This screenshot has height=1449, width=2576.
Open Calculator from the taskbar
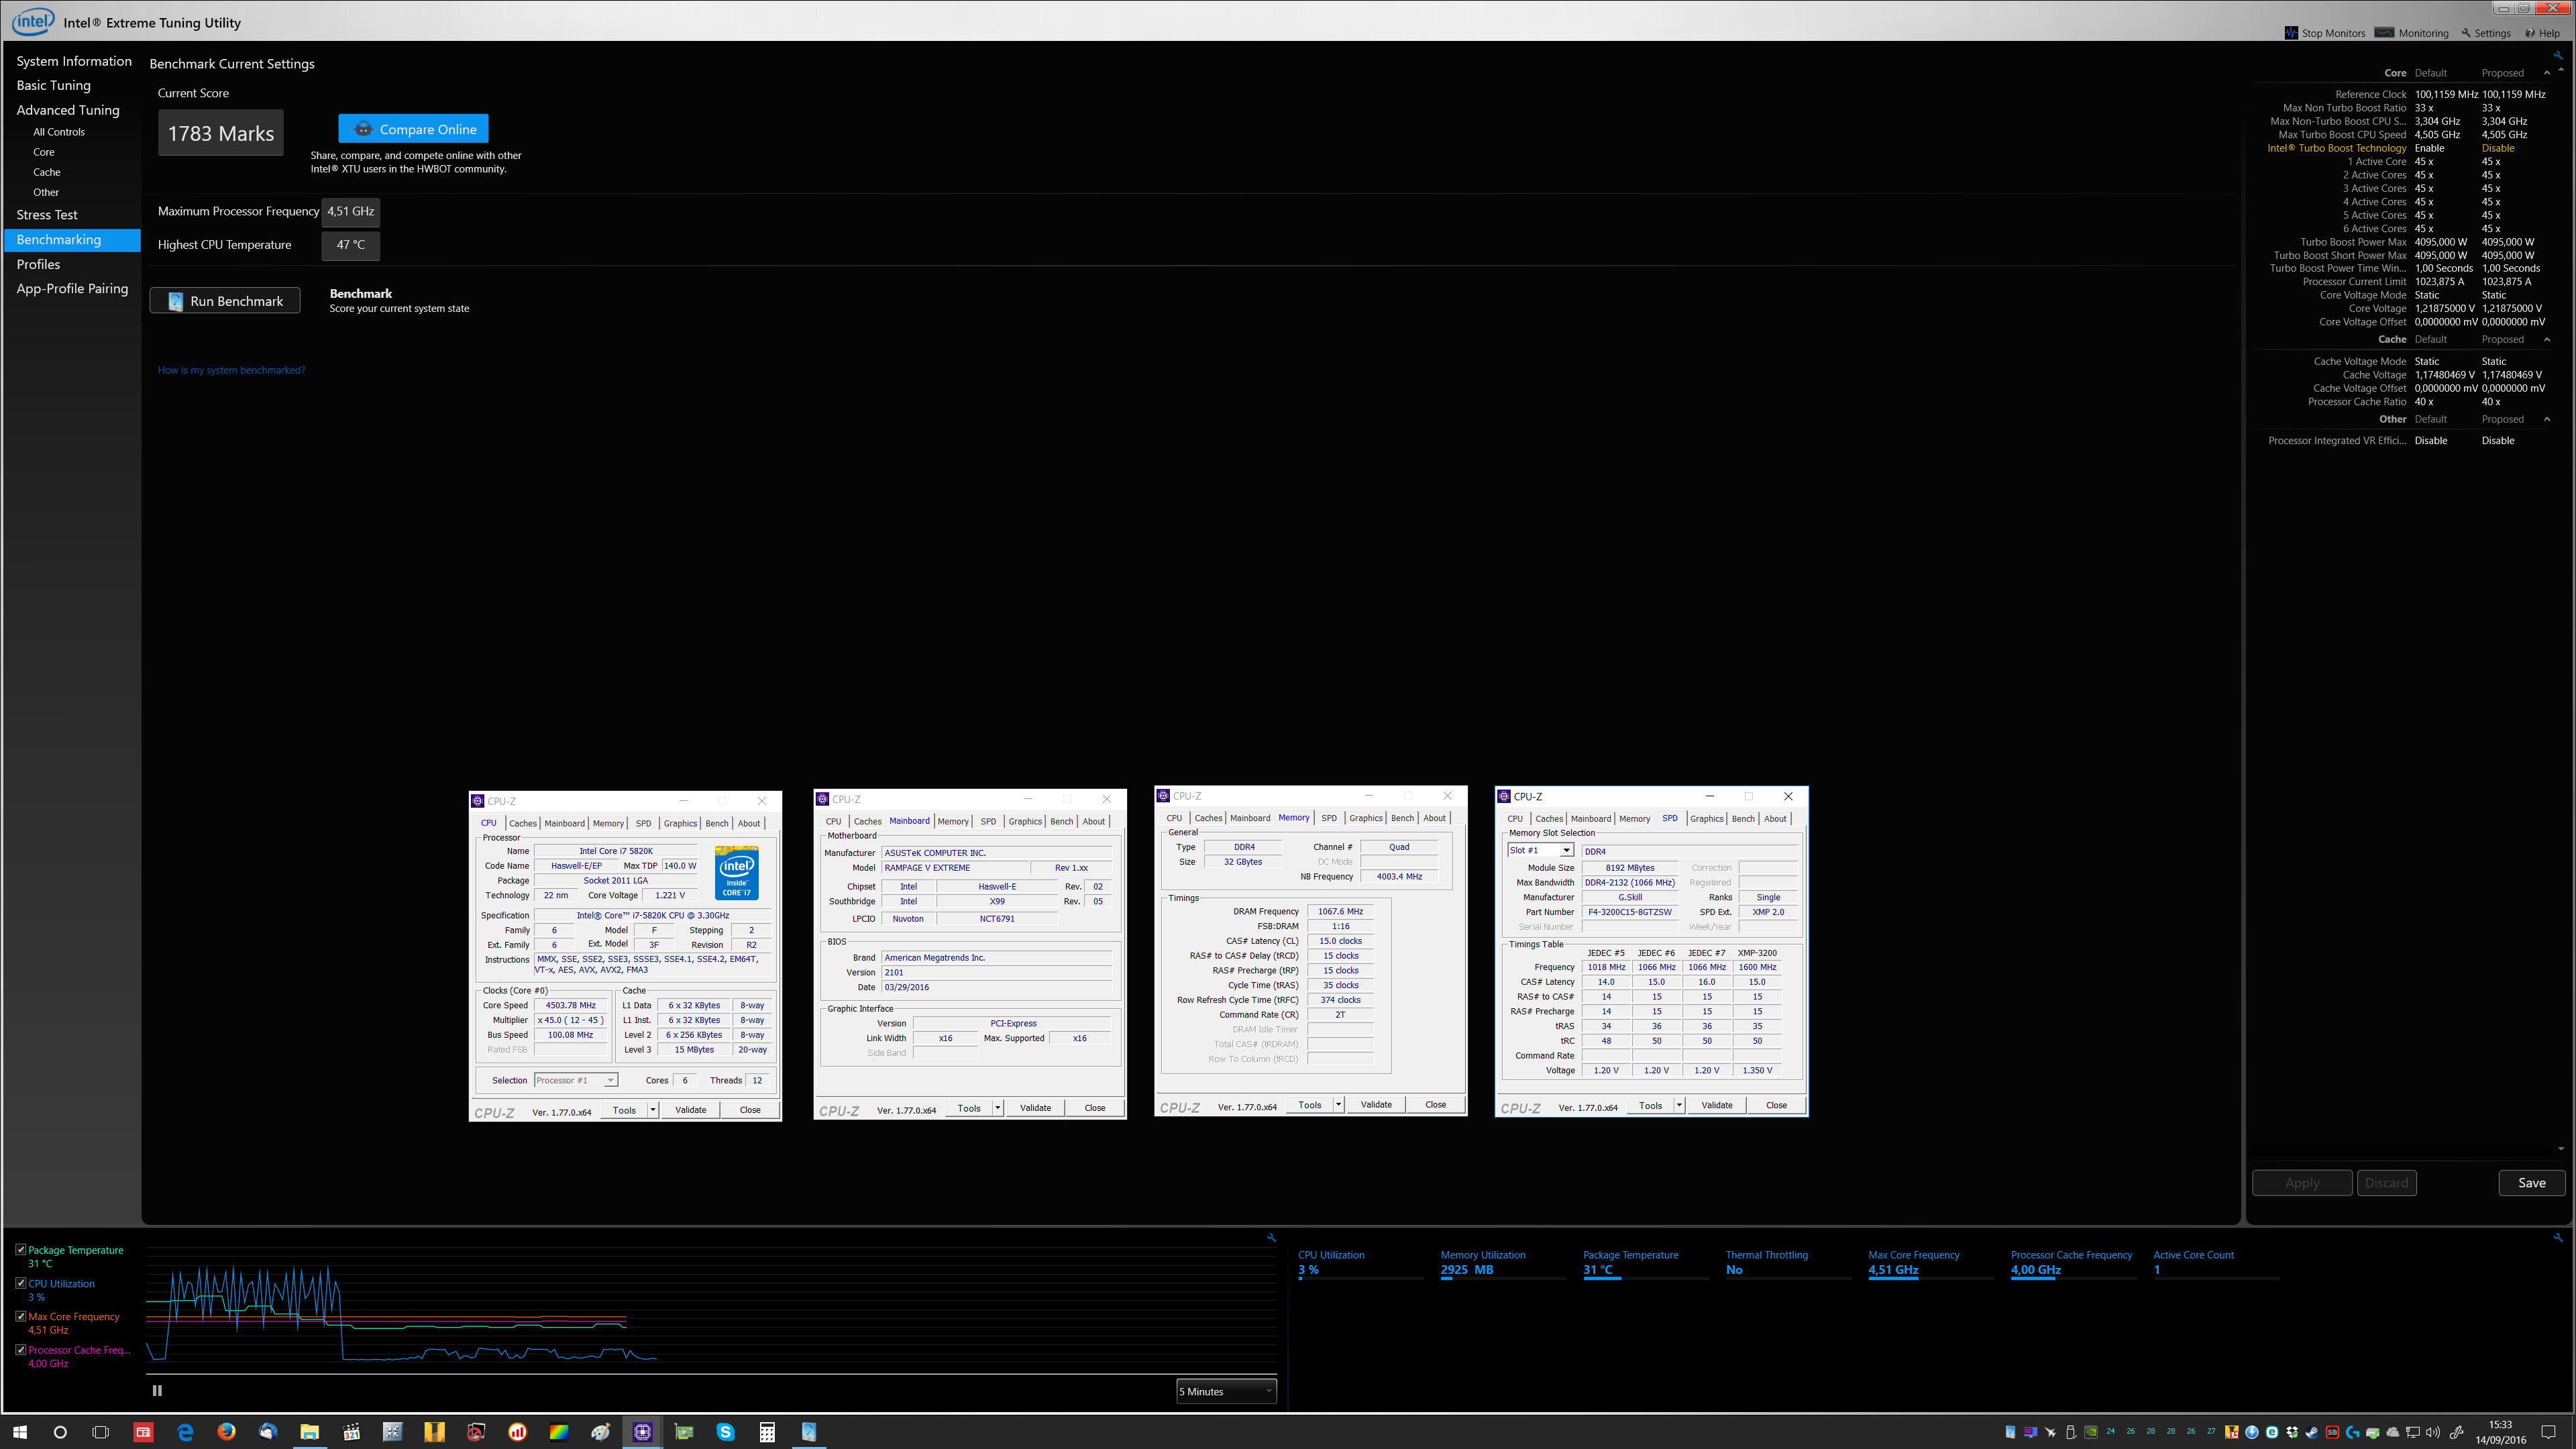tap(767, 1432)
